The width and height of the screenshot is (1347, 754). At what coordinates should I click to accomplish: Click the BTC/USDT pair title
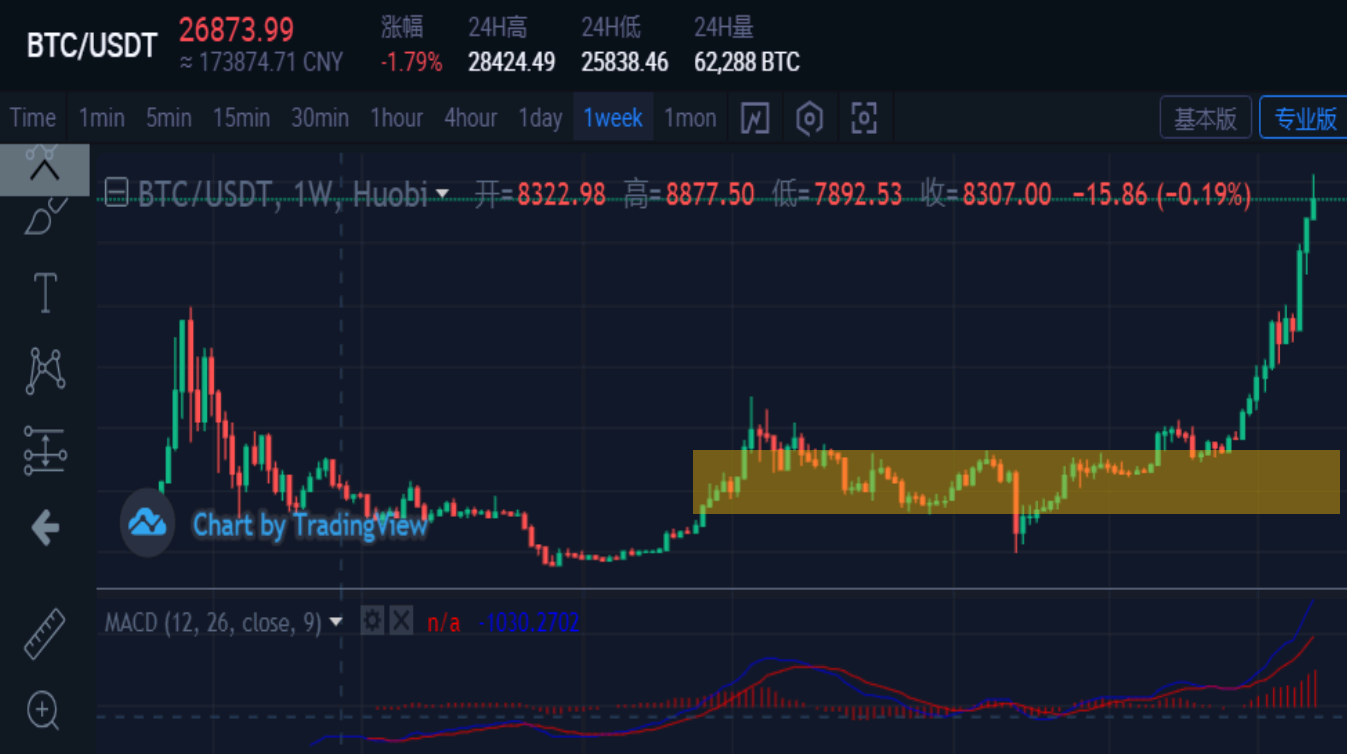(92, 46)
